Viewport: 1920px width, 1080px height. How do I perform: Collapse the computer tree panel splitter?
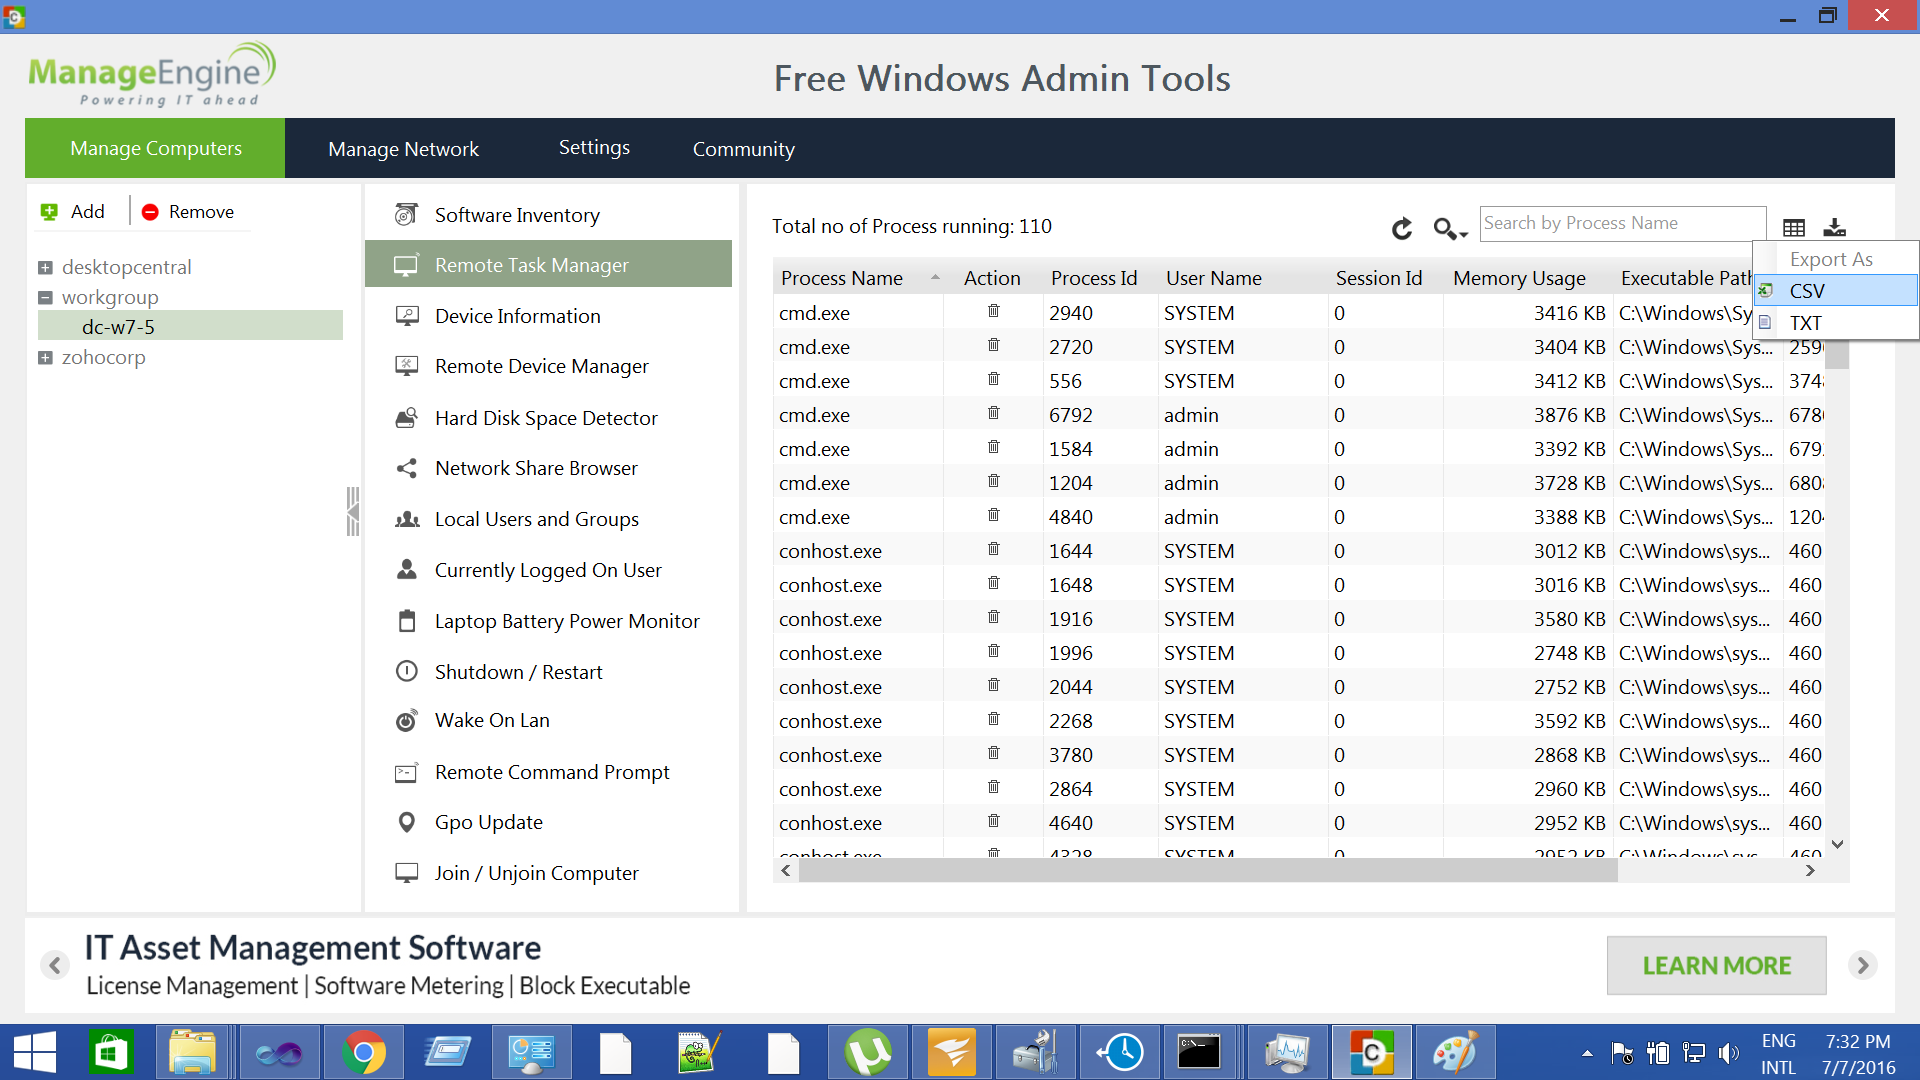pos(353,511)
